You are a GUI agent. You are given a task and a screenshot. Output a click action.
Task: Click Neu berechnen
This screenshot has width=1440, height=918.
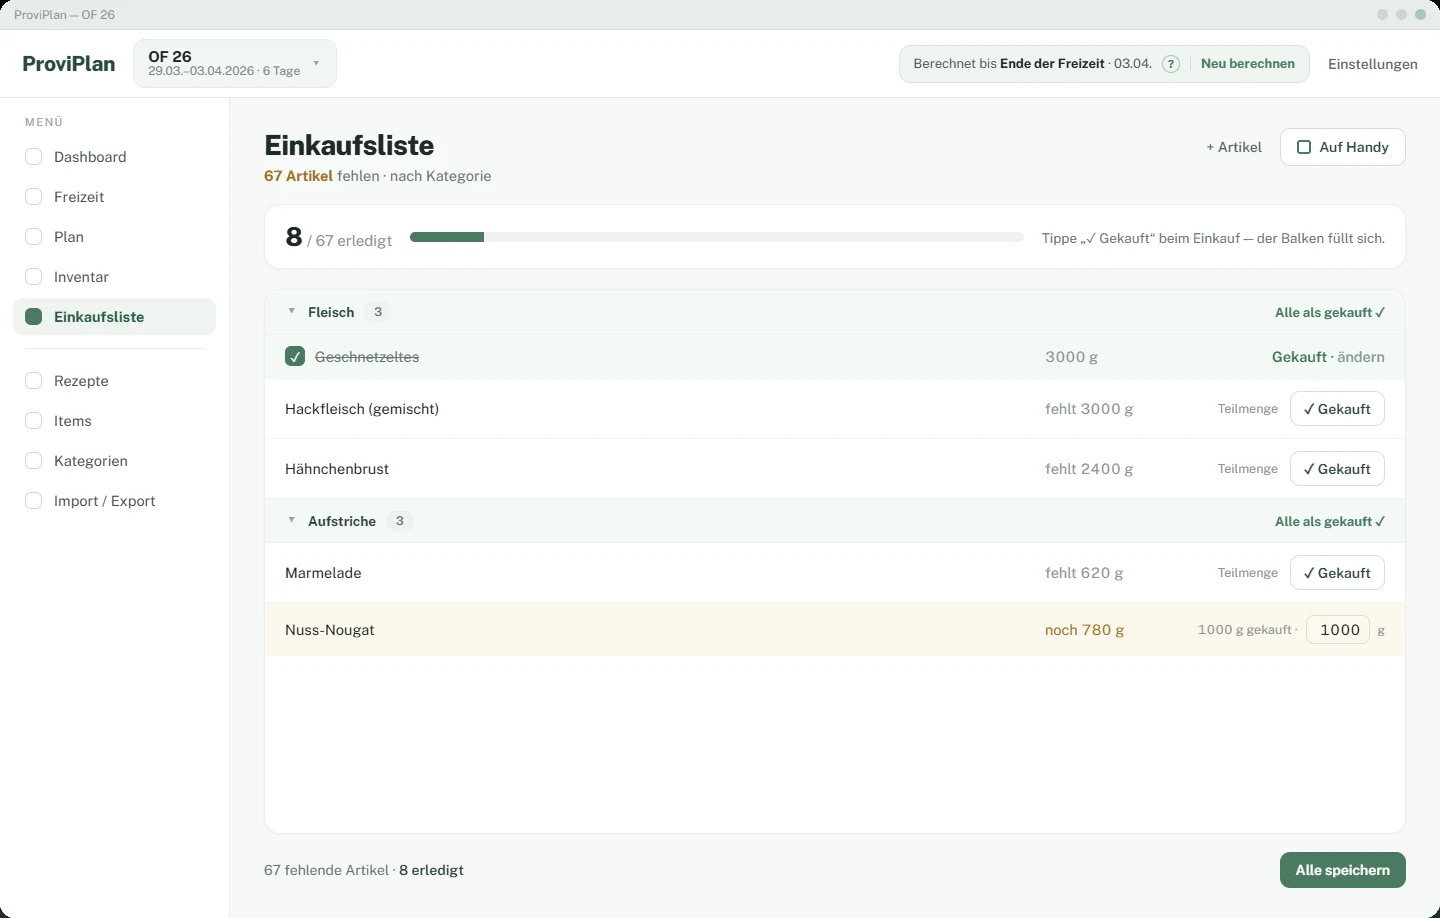point(1248,64)
